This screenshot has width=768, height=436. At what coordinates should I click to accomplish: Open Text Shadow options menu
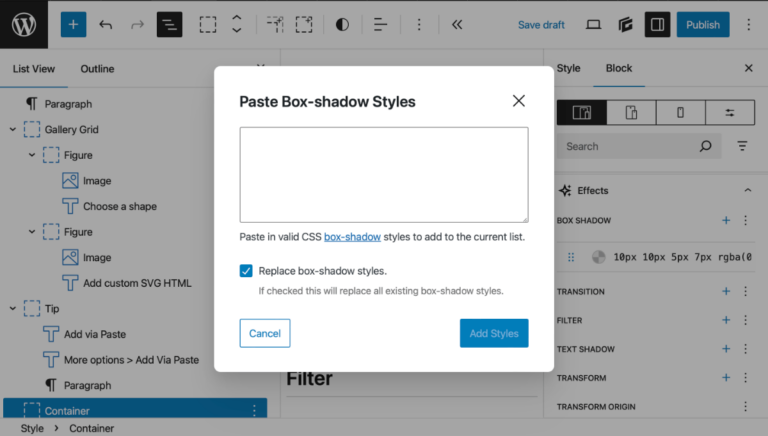pos(745,349)
